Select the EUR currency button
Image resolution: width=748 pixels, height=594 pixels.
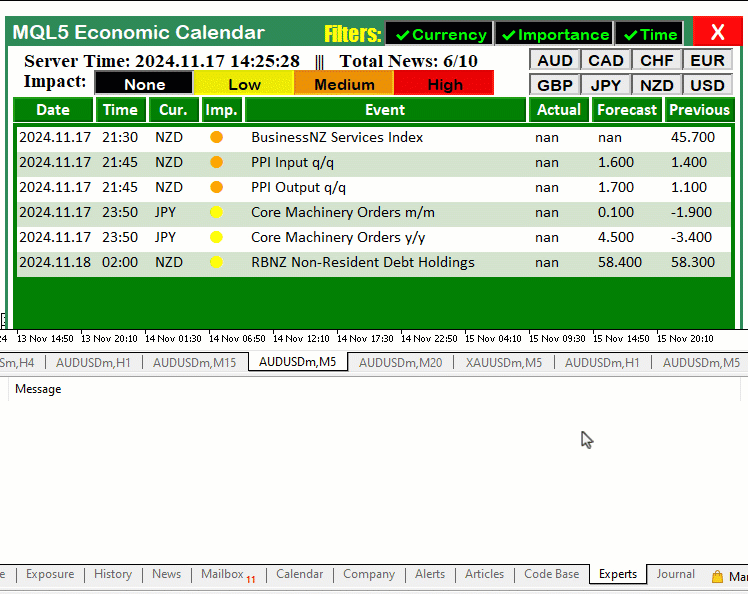tap(707, 61)
